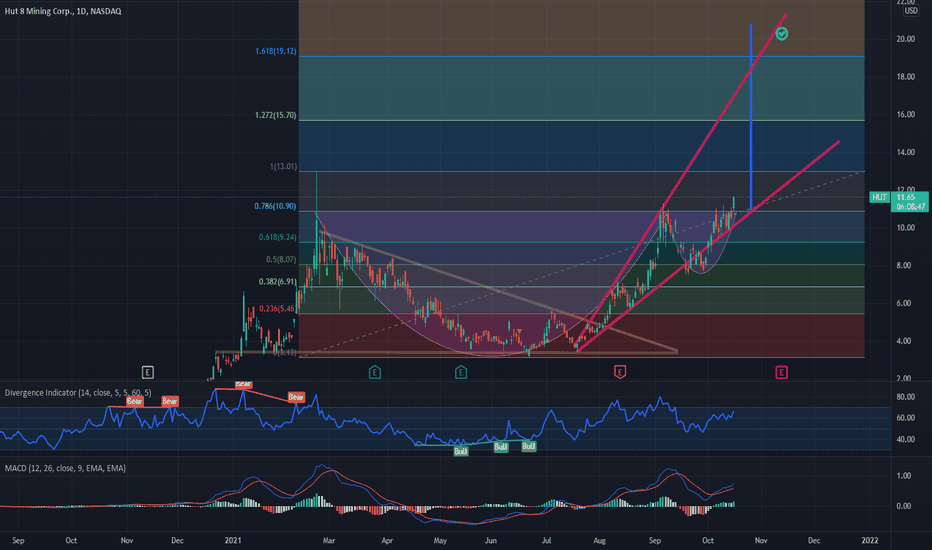This screenshot has width=932, height=550.
Task: Click the 2021 label on time axis
Action: click(233, 540)
